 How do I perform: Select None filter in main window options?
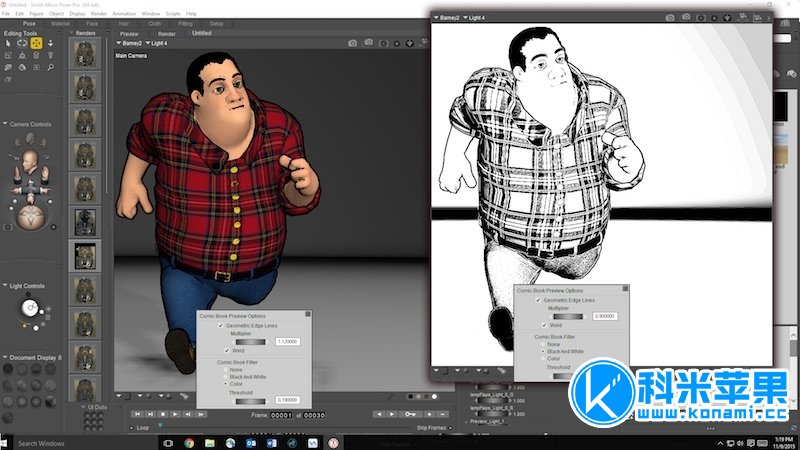pyautogui.click(x=225, y=369)
